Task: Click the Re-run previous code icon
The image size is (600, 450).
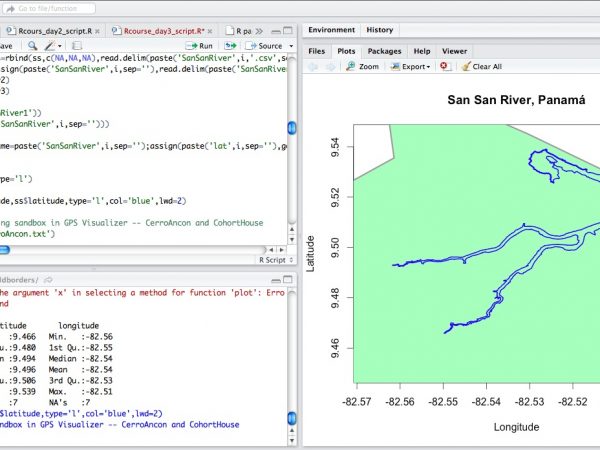Action: click(x=232, y=46)
